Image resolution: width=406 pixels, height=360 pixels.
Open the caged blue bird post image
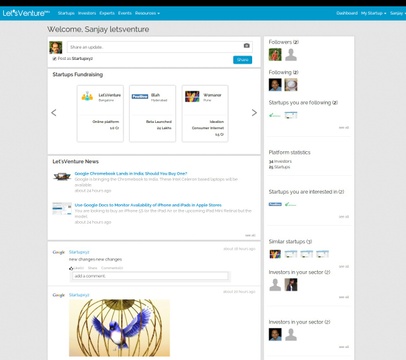pyautogui.click(x=119, y=328)
